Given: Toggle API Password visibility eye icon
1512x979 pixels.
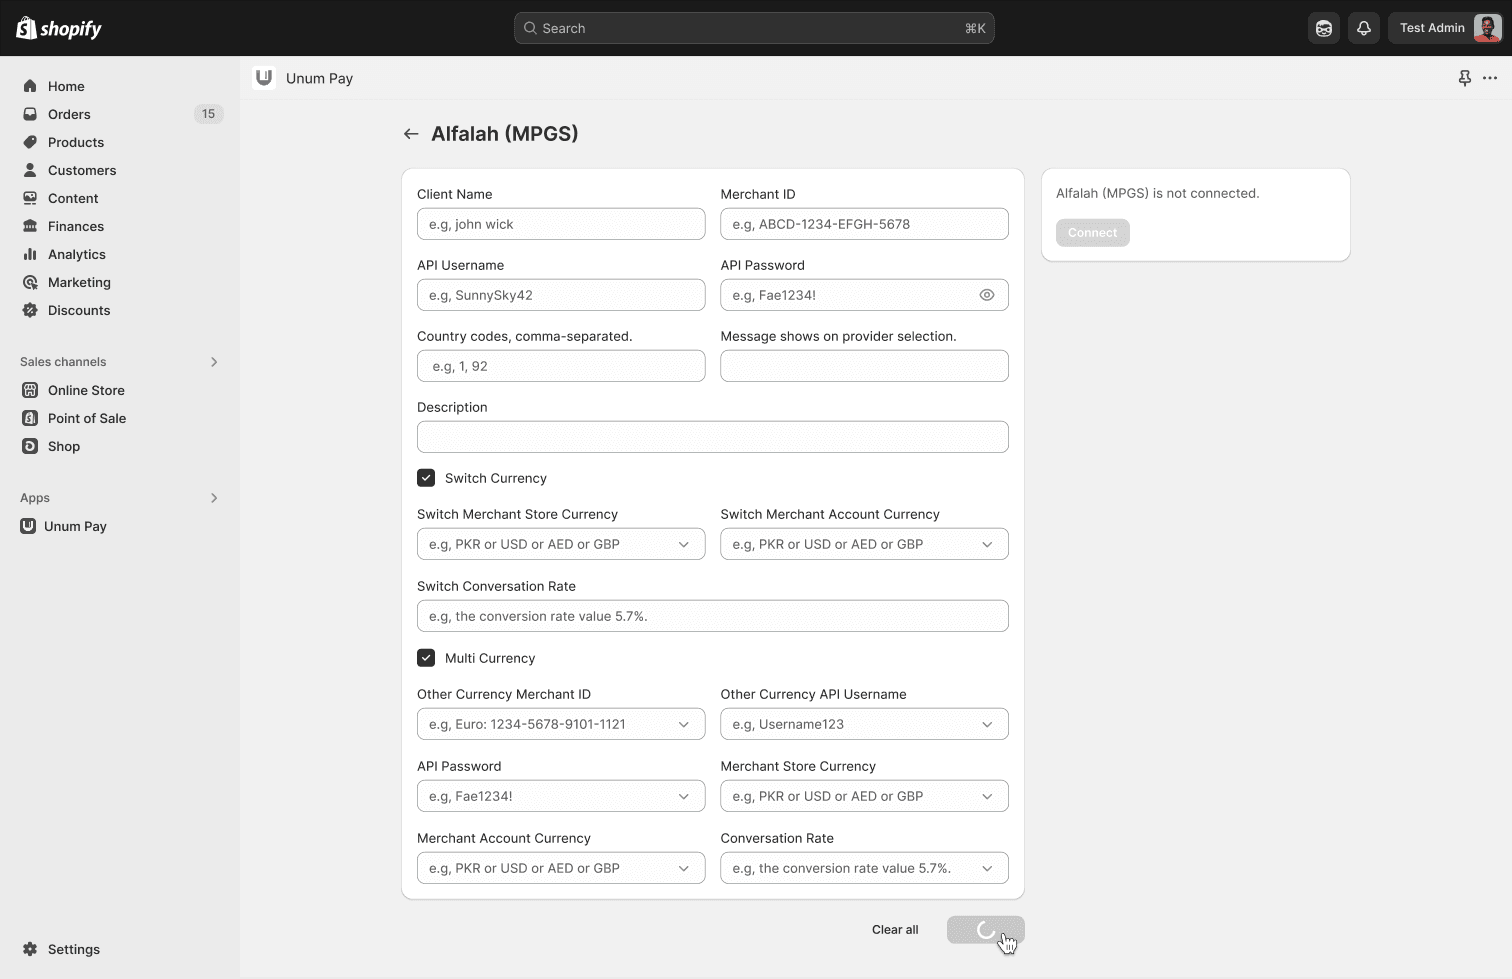Looking at the screenshot, I should 987,295.
